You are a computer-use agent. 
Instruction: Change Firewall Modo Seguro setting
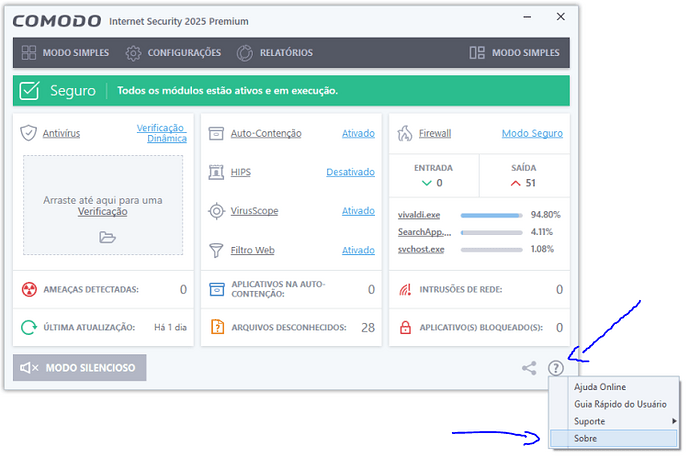coord(532,133)
